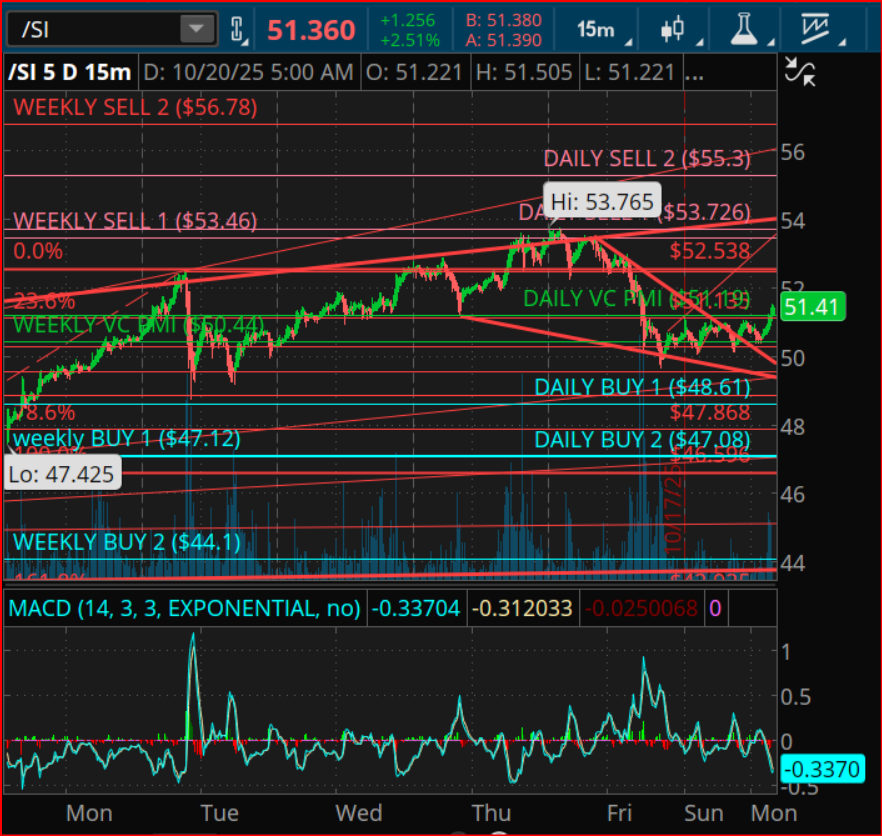Select the /SI 5 D 15m chart title
This screenshot has width=882, height=836.
(x=69, y=73)
